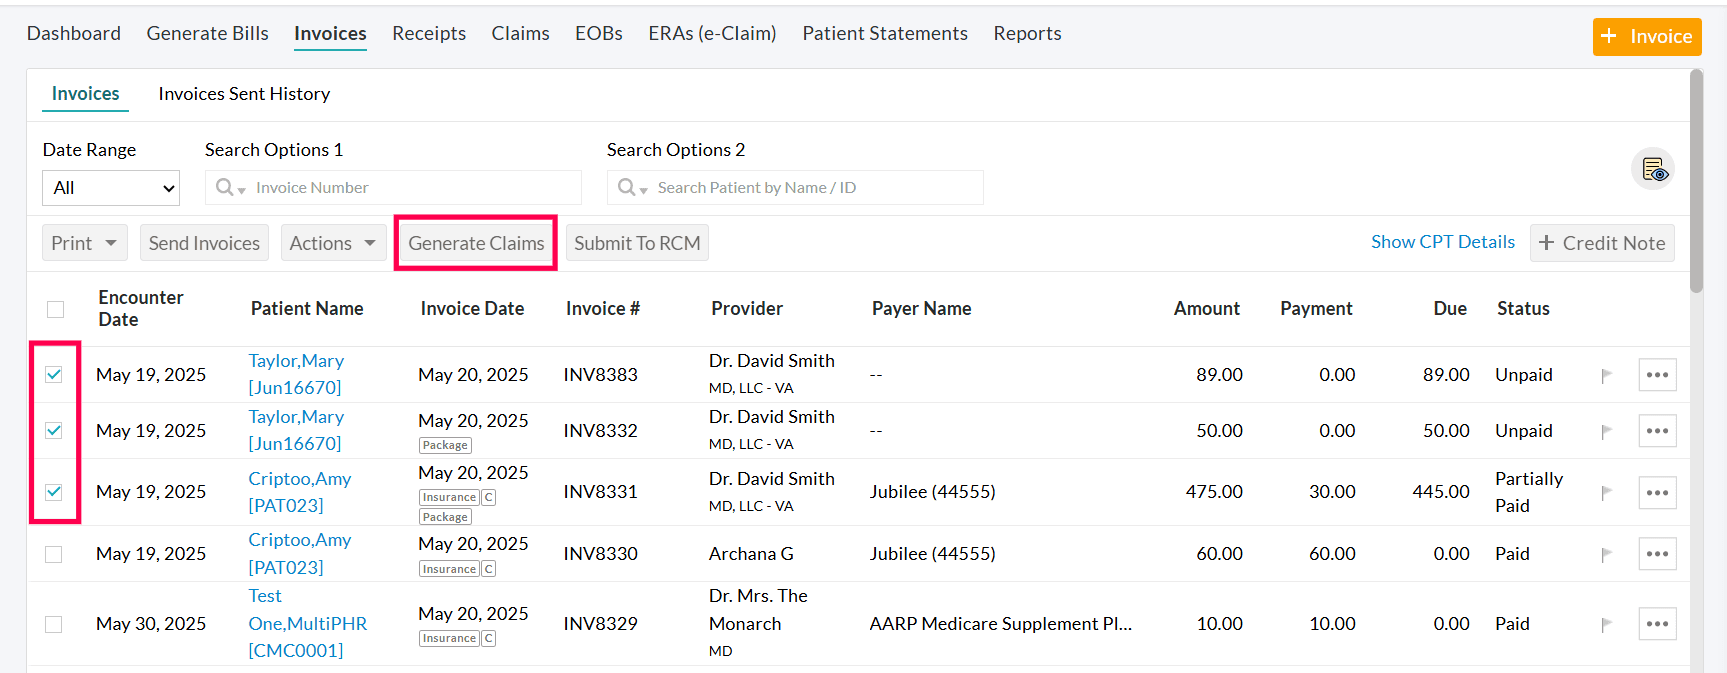The image size is (1727, 673).
Task: Click the Show CPT Details link
Action: tap(1442, 241)
